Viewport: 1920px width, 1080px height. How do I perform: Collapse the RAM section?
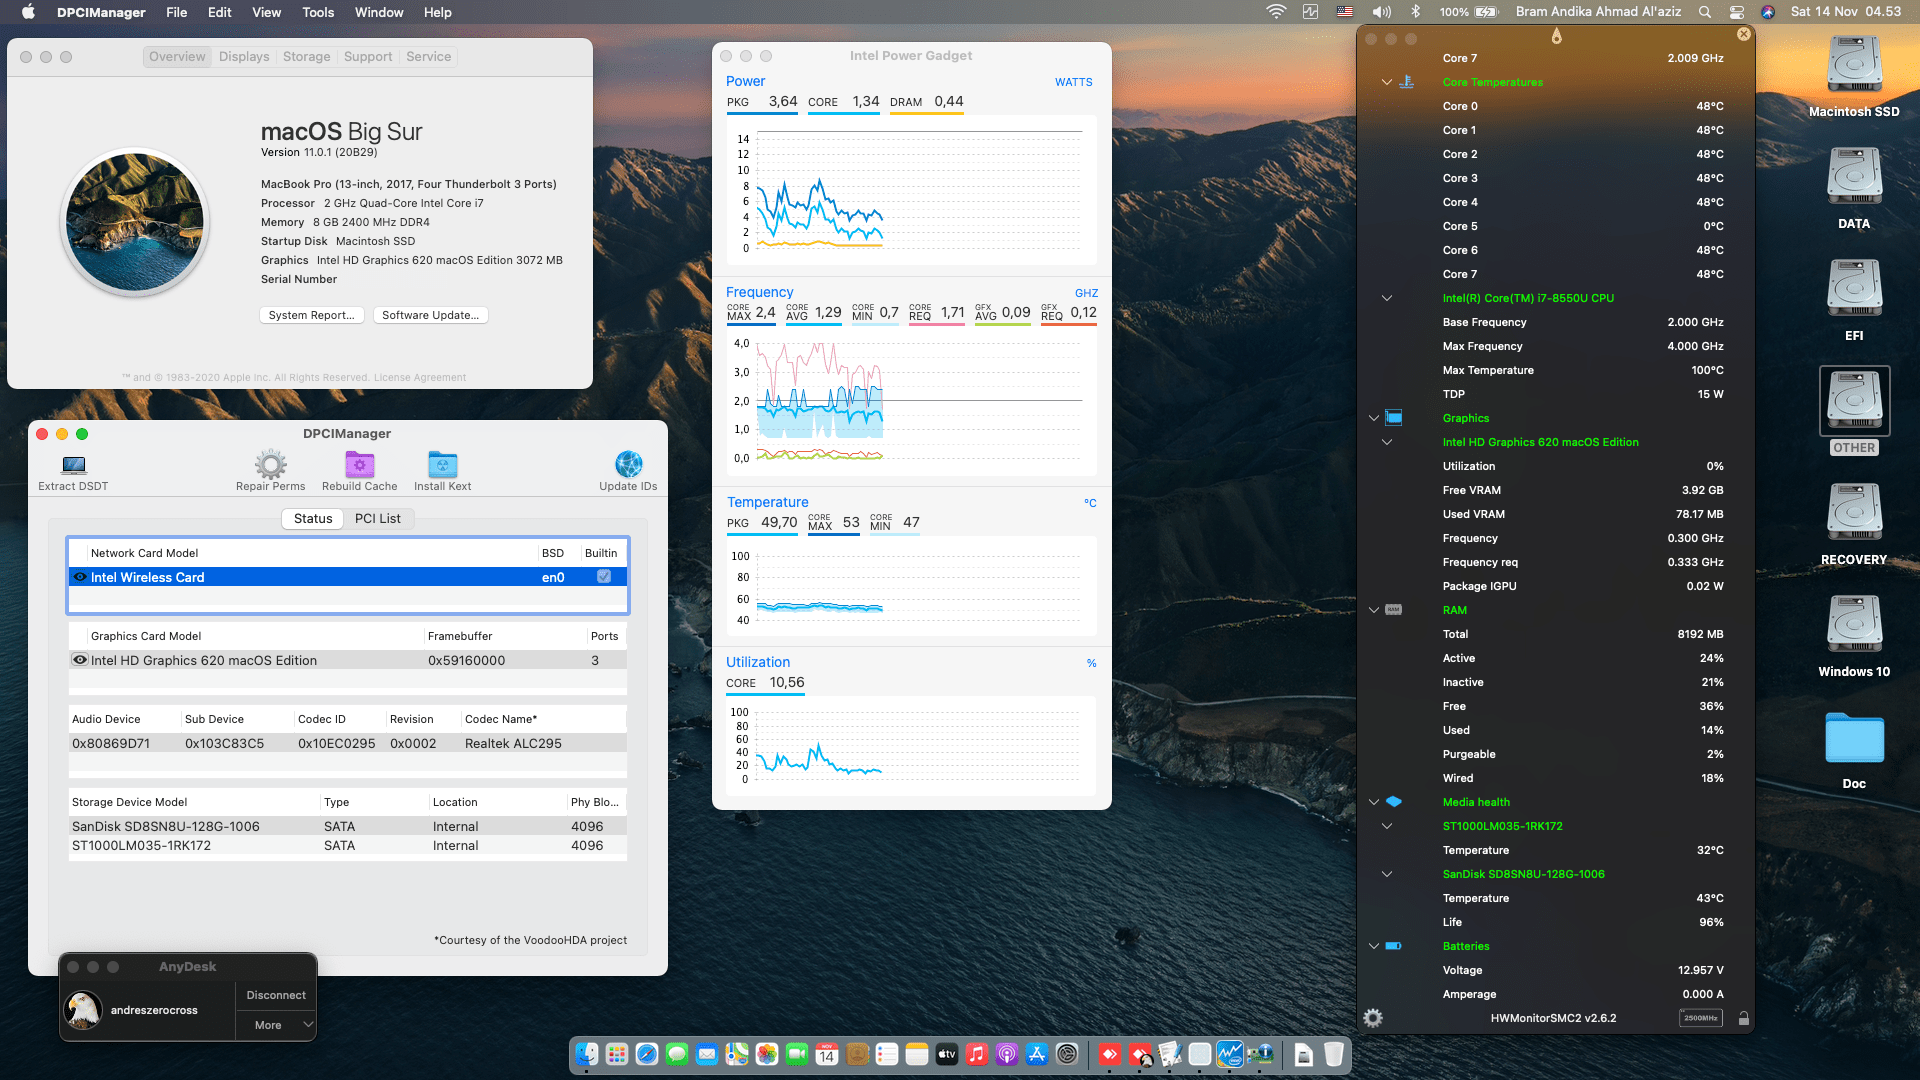click(1374, 610)
